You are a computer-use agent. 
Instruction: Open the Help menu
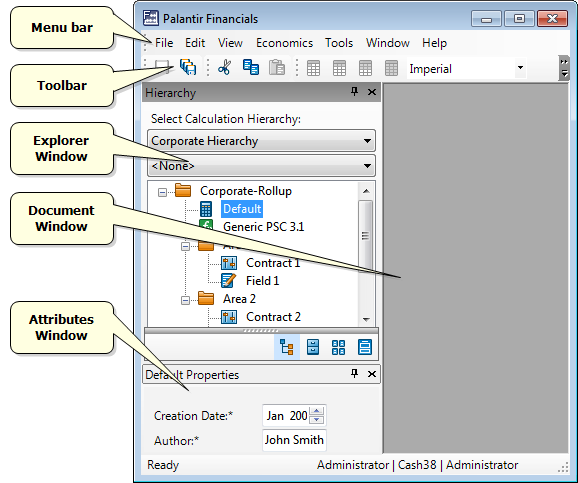(435, 43)
